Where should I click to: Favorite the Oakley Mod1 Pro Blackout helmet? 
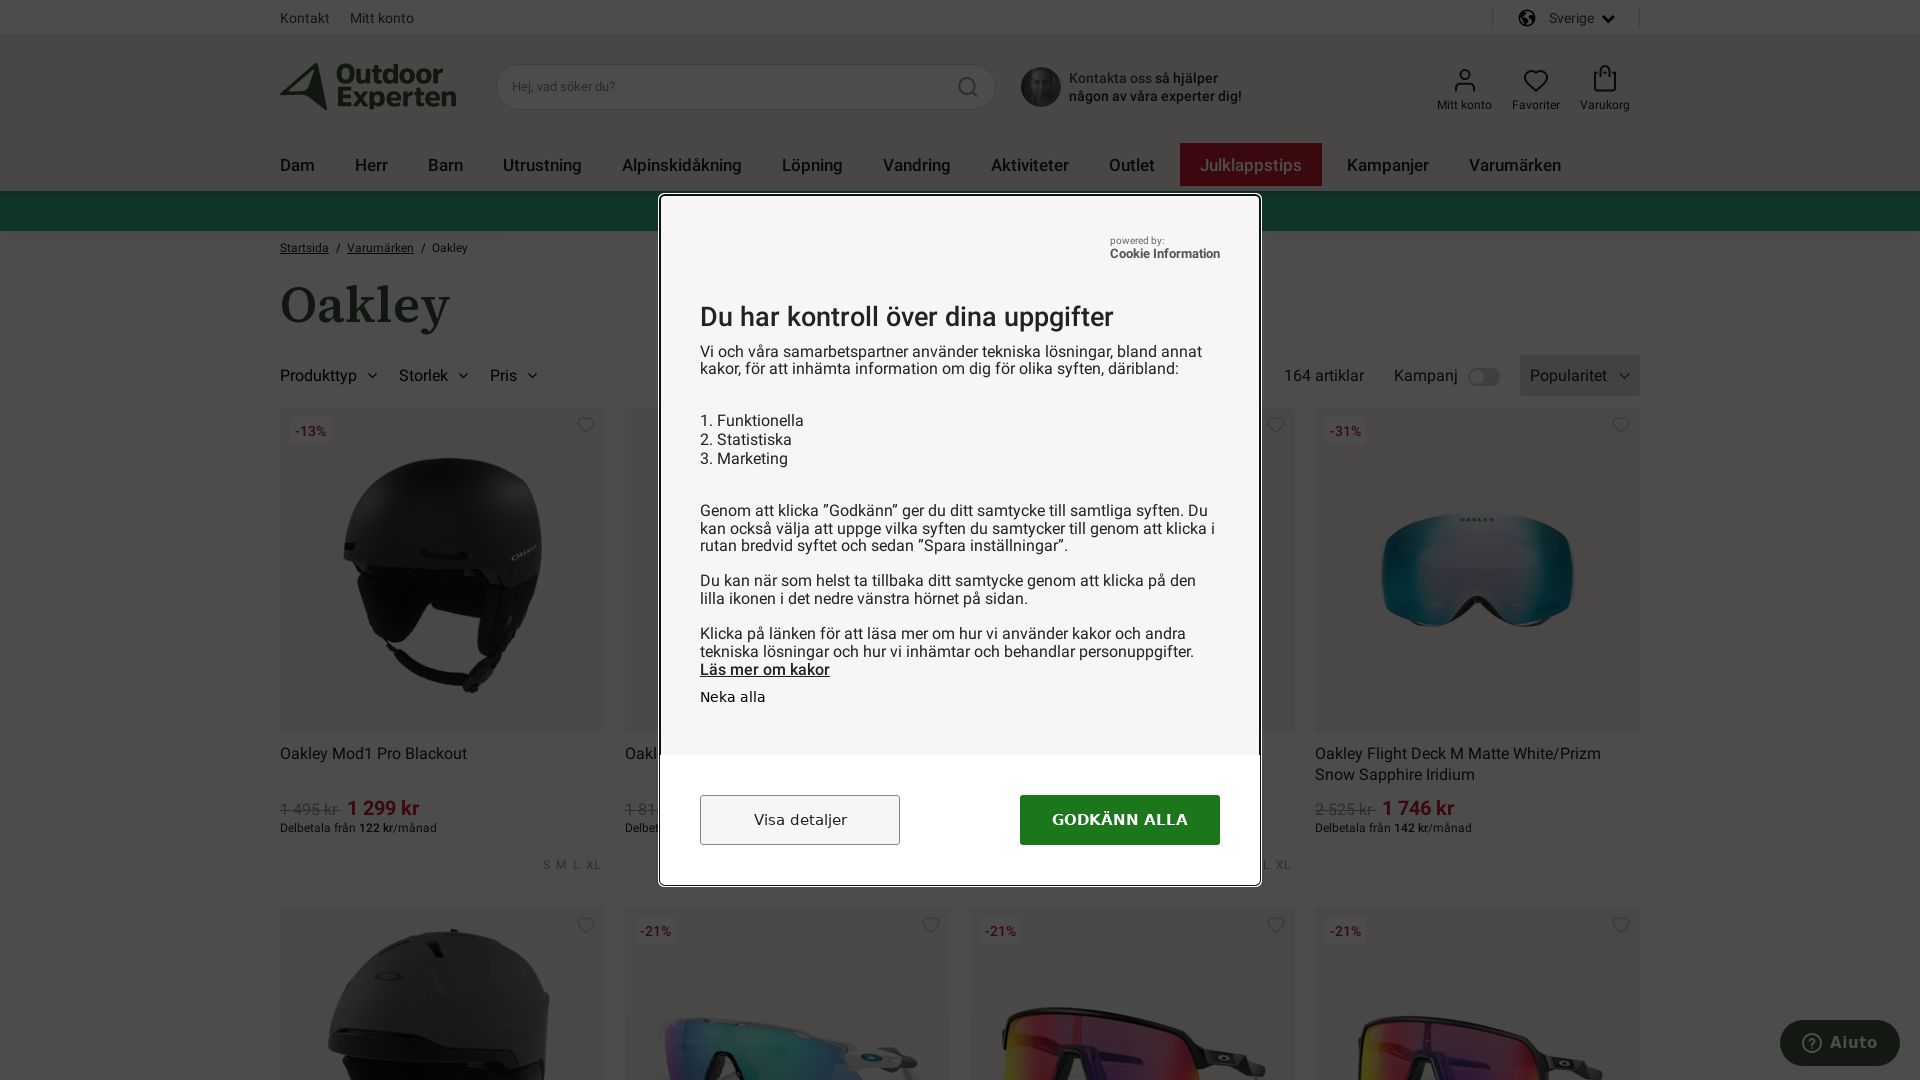point(586,425)
